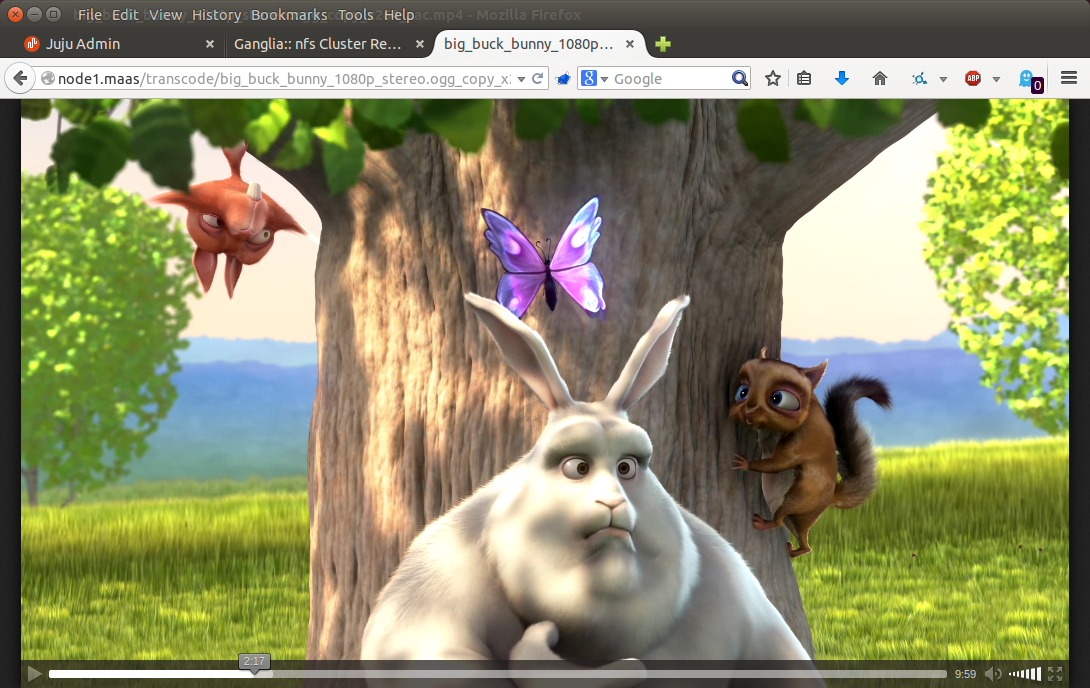Expand the network extension dropdown arrow
The height and width of the screenshot is (688, 1090).
[943, 79]
